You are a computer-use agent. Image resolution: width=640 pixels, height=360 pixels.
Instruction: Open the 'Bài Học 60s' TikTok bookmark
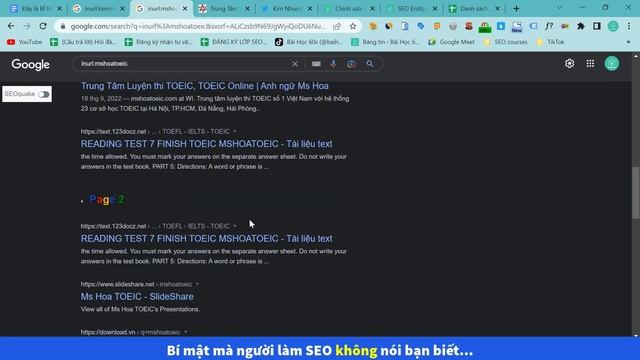click(x=309, y=42)
